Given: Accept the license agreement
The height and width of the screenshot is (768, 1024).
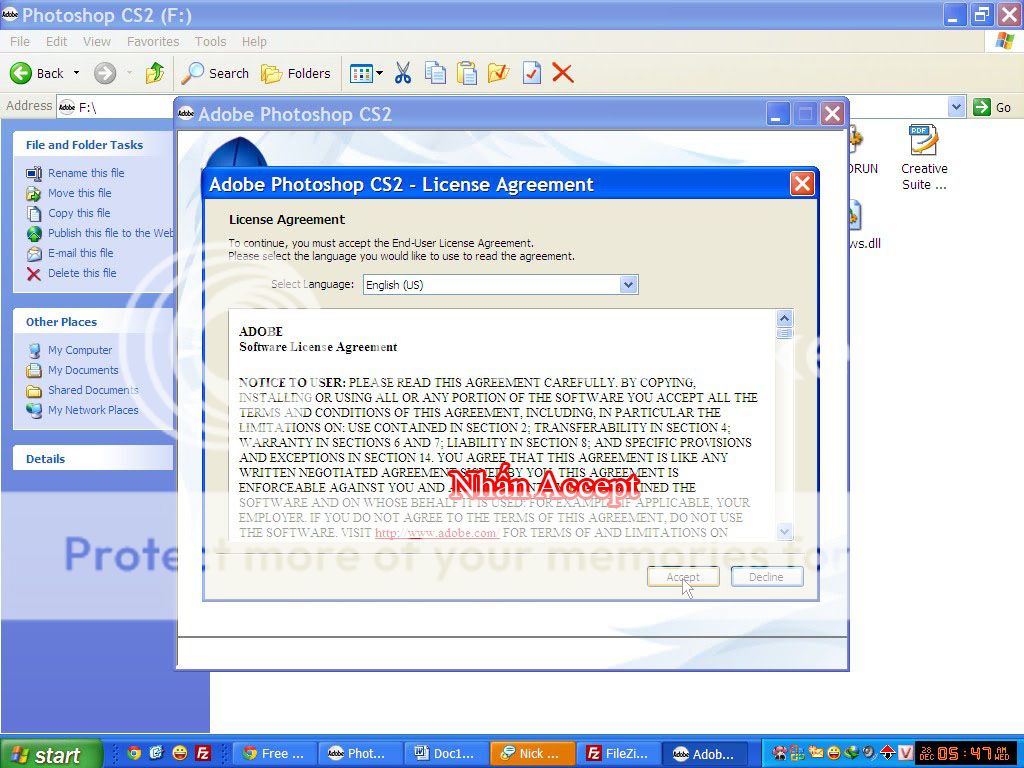Looking at the screenshot, I should (x=683, y=577).
